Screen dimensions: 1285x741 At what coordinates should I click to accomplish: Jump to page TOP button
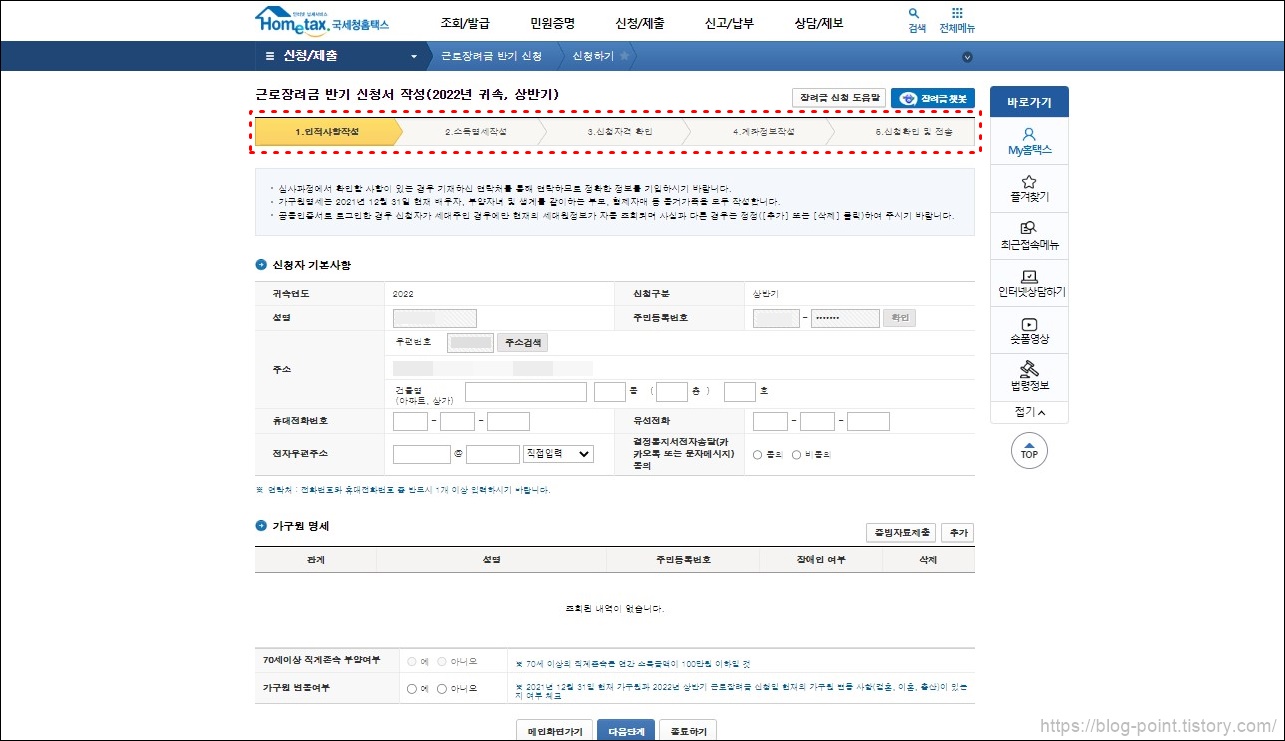[x=1029, y=451]
